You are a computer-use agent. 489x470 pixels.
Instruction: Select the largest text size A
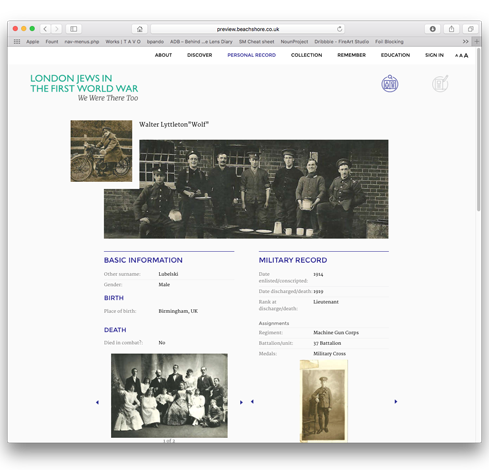pyautogui.click(x=466, y=56)
